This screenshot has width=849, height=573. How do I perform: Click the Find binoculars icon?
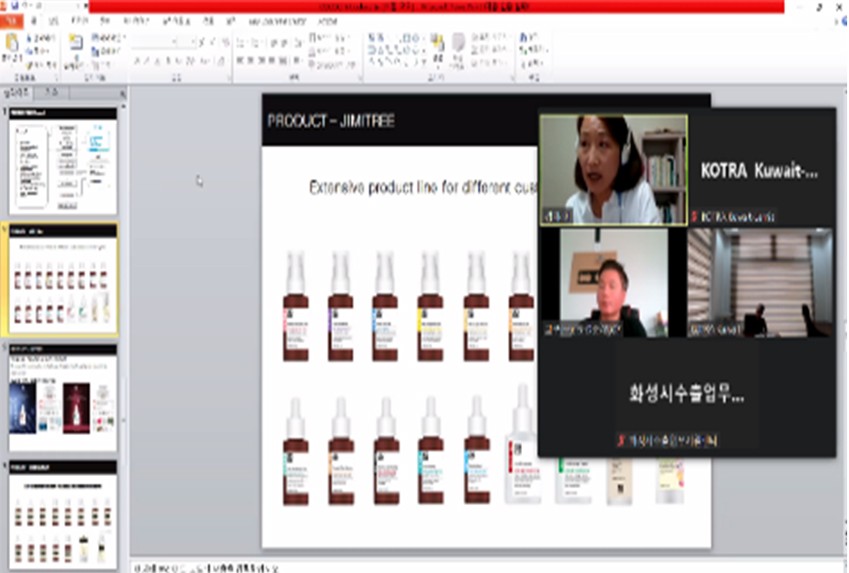pos(524,38)
